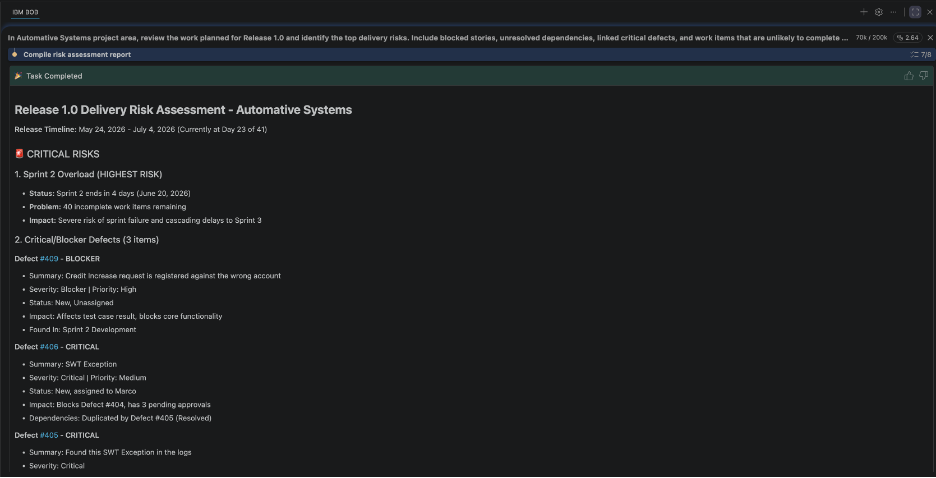Click the CRITICAL RISKS section heading
Viewport: 936px width, 478px height.
click(63, 154)
